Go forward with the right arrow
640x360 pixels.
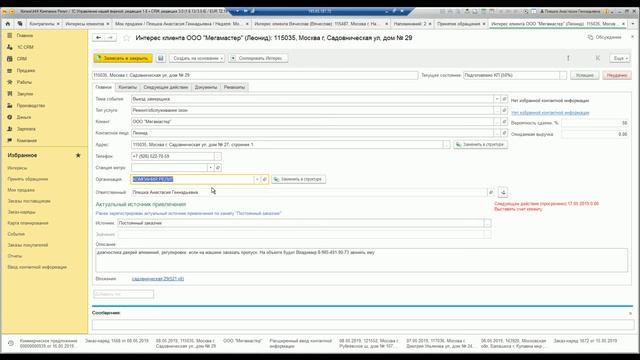[x=110, y=38]
